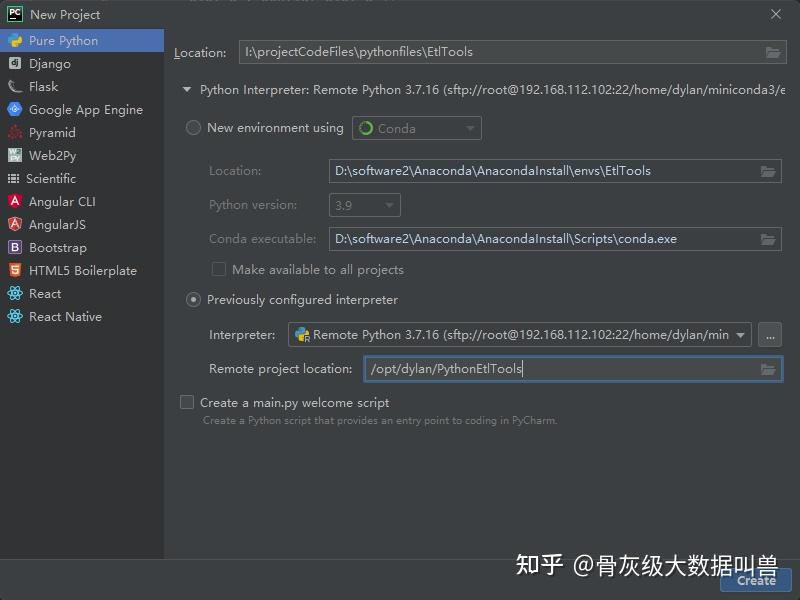
Task: Click the Create button
Action: pyautogui.click(x=755, y=580)
